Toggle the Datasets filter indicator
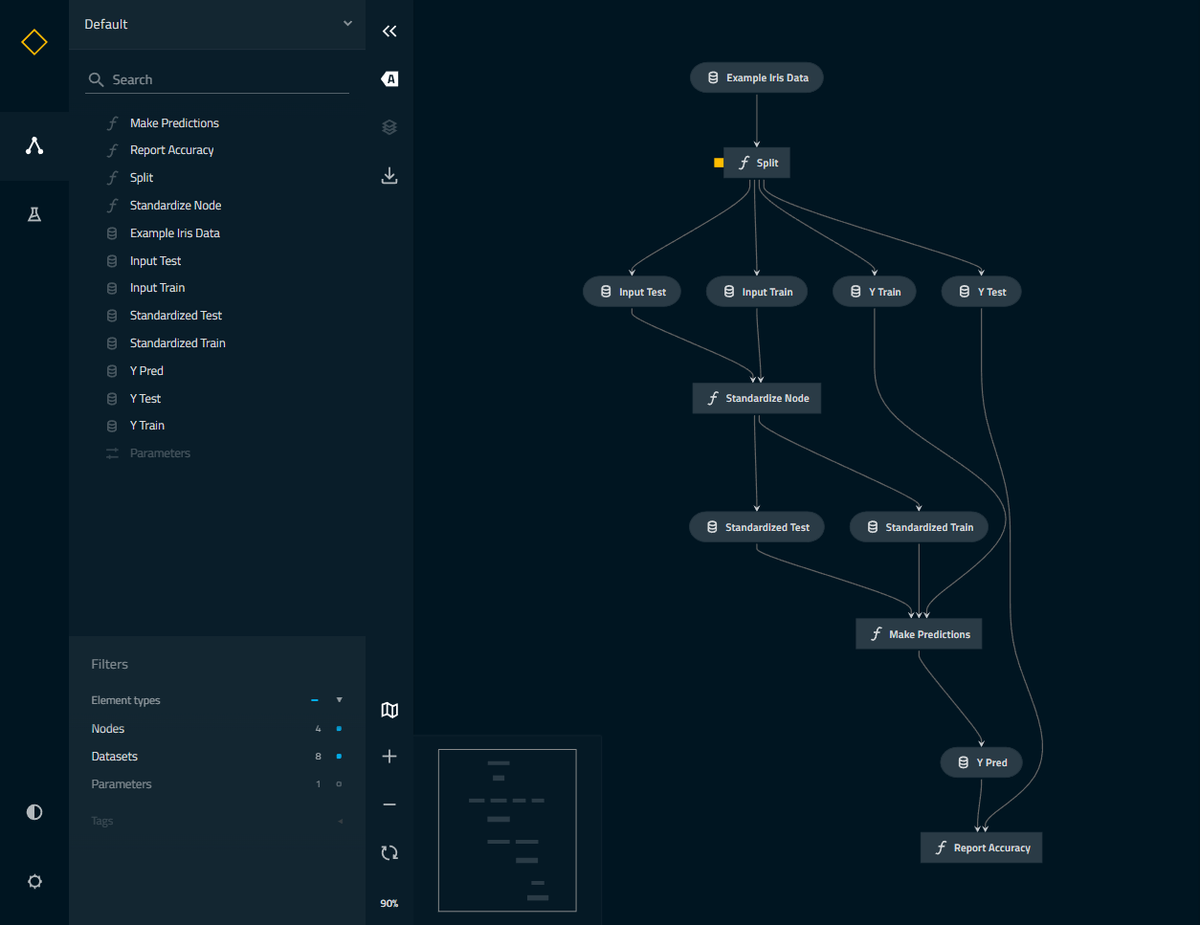This screenshot has height=925, width=1200. coord(339,757)
